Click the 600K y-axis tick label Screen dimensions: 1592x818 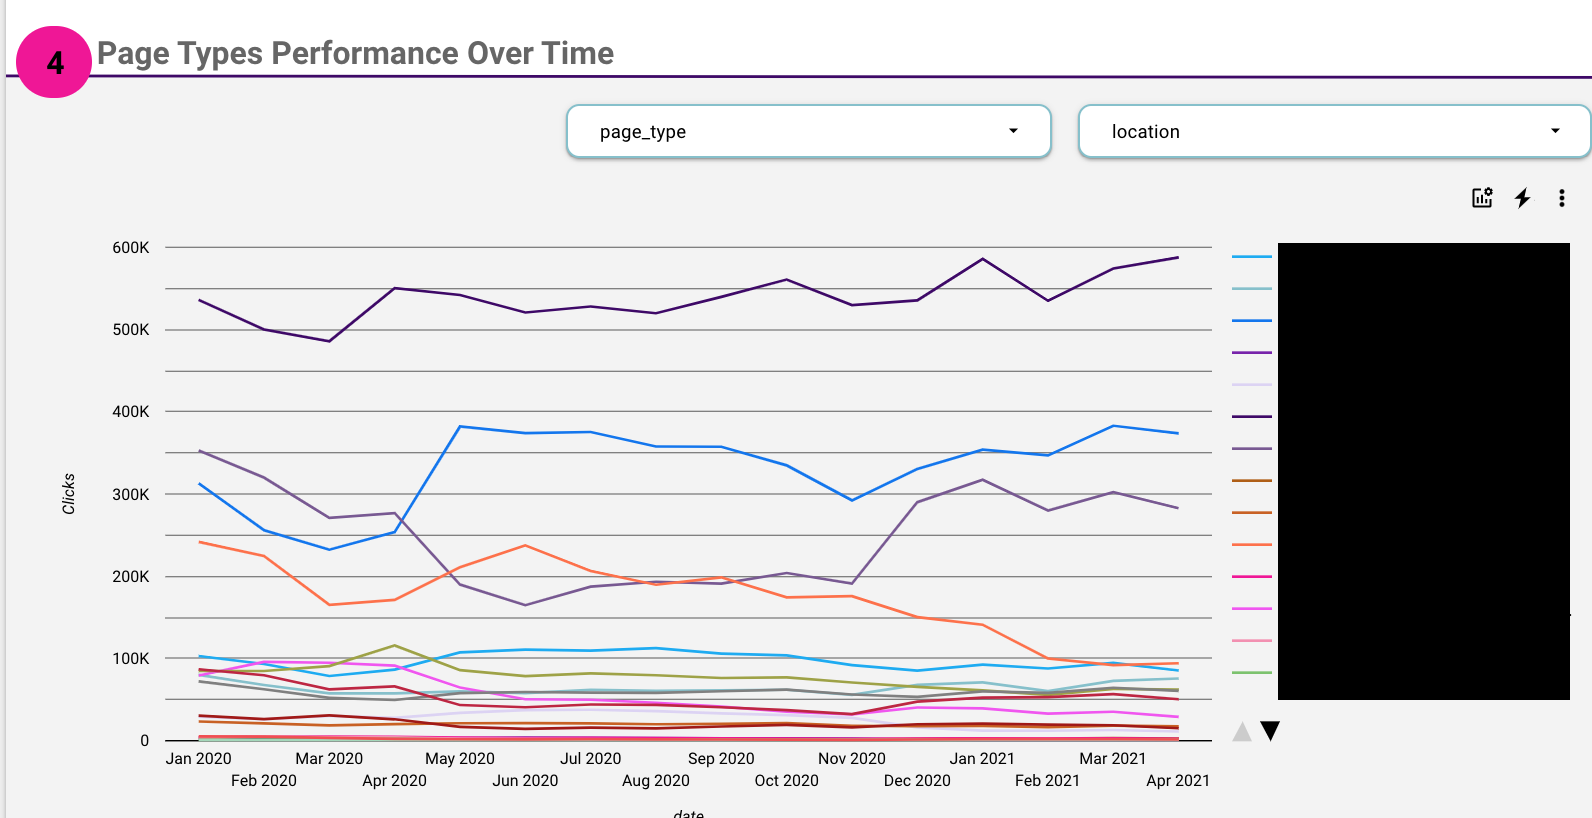tap(130, 247)
